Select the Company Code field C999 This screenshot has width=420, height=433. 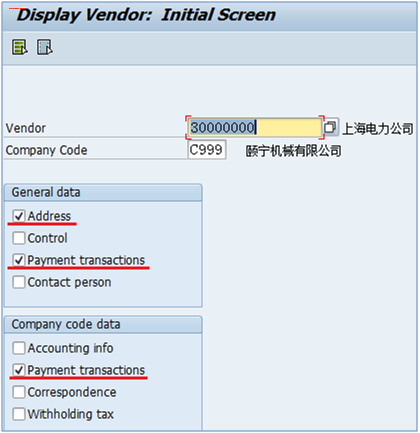click(207, 150)
